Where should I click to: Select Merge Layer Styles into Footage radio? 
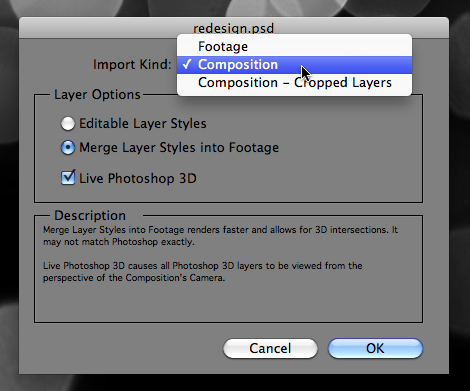pos(68,148)
